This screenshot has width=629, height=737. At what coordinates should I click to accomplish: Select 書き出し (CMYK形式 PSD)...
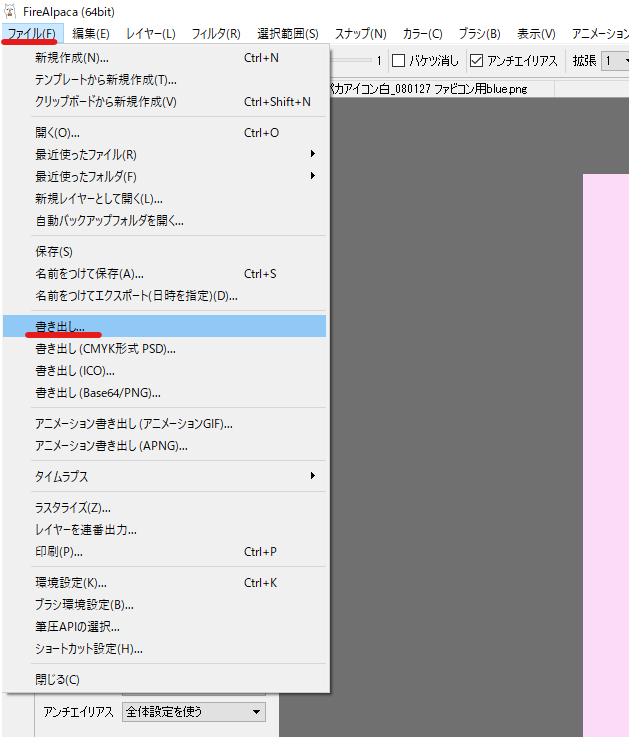(164, 349)
